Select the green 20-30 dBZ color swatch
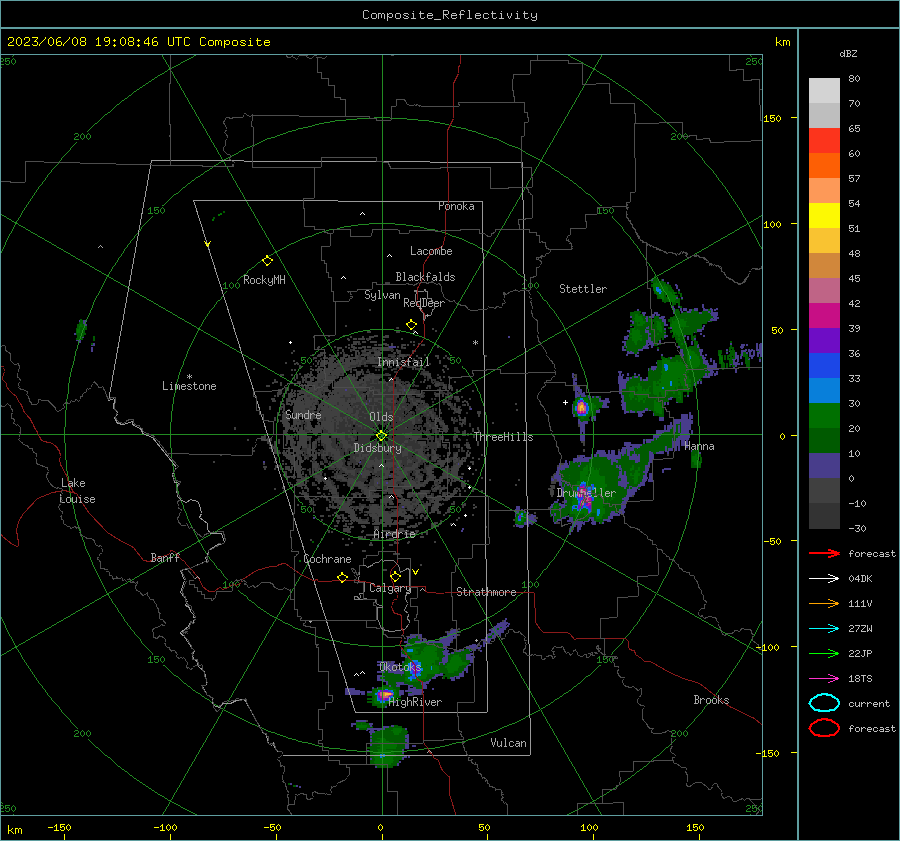The width and height of the screenshot is (900, 841). [x=824, y=416]
